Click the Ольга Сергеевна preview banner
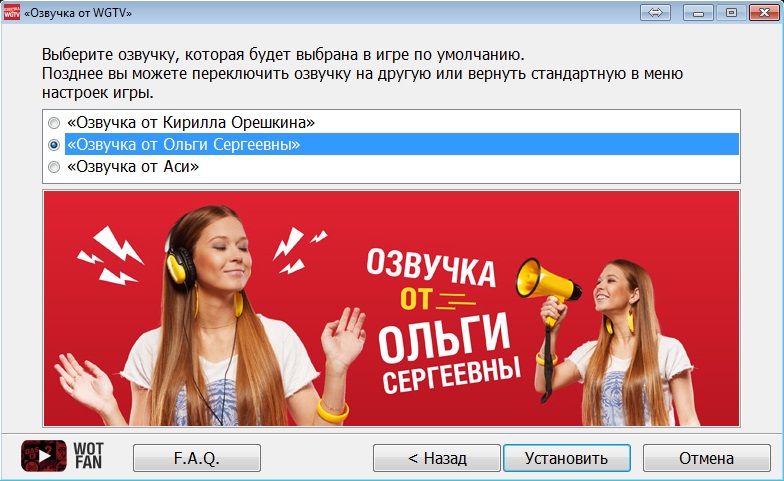The image size is (784, 481). (x=392, y=308)
